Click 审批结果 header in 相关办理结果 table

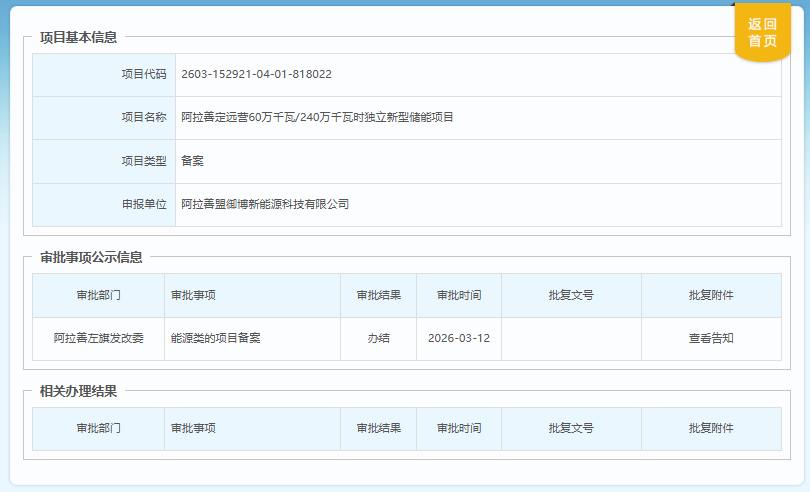378,428
